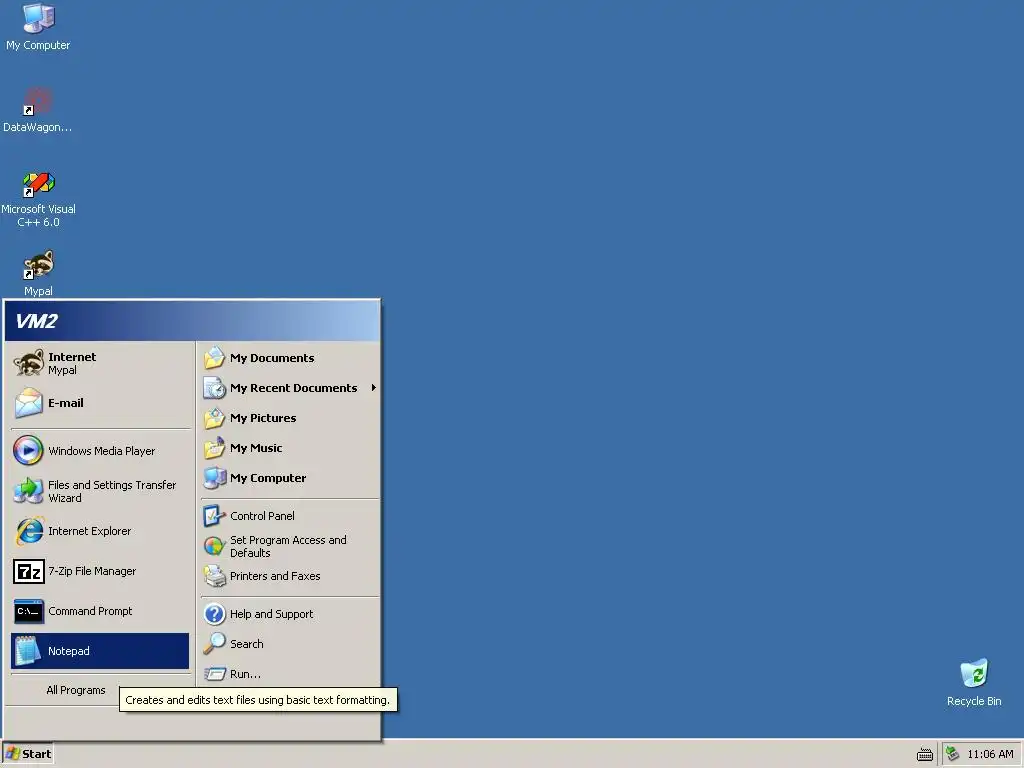Open Control Panel

[x=290, y=516]
